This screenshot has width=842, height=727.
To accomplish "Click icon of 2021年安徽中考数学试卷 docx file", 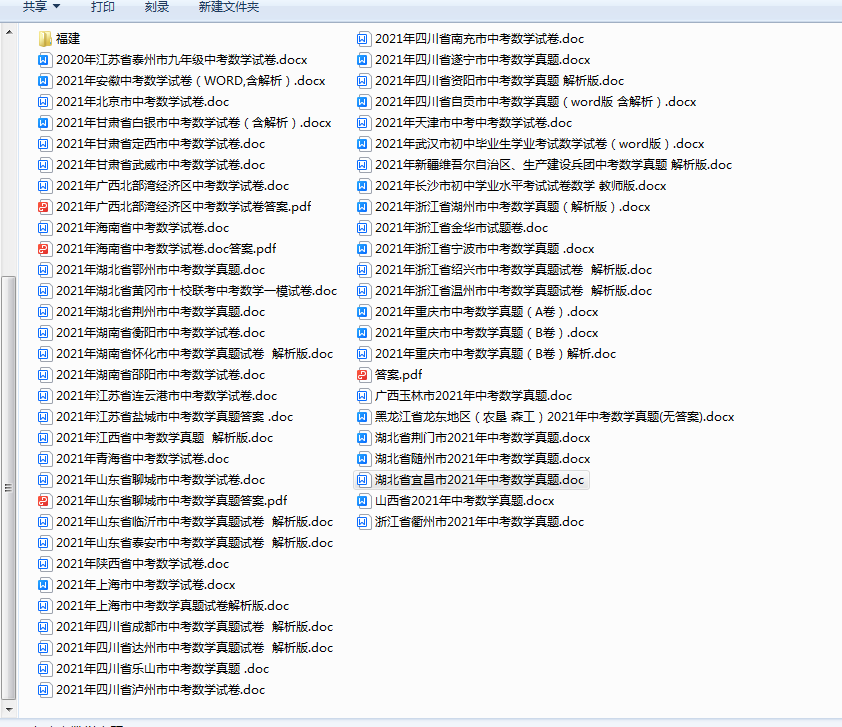I will coord(44,81).
